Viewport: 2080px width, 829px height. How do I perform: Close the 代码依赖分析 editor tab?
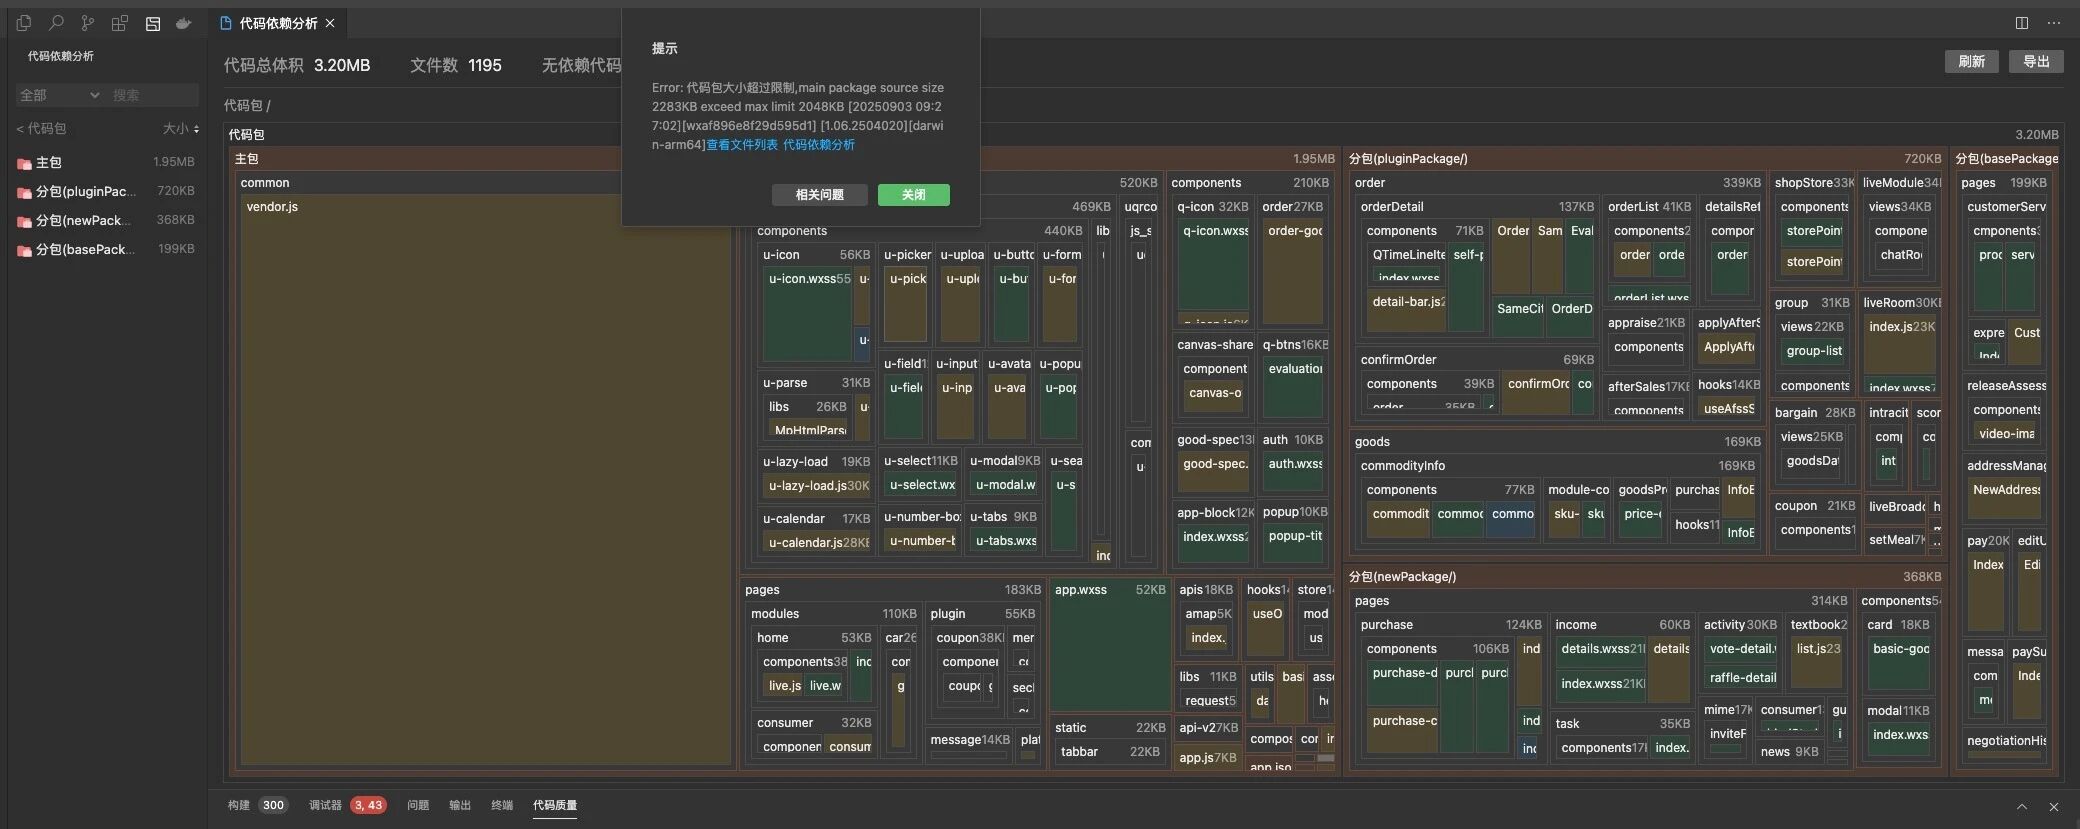click(x=330, y=23)
